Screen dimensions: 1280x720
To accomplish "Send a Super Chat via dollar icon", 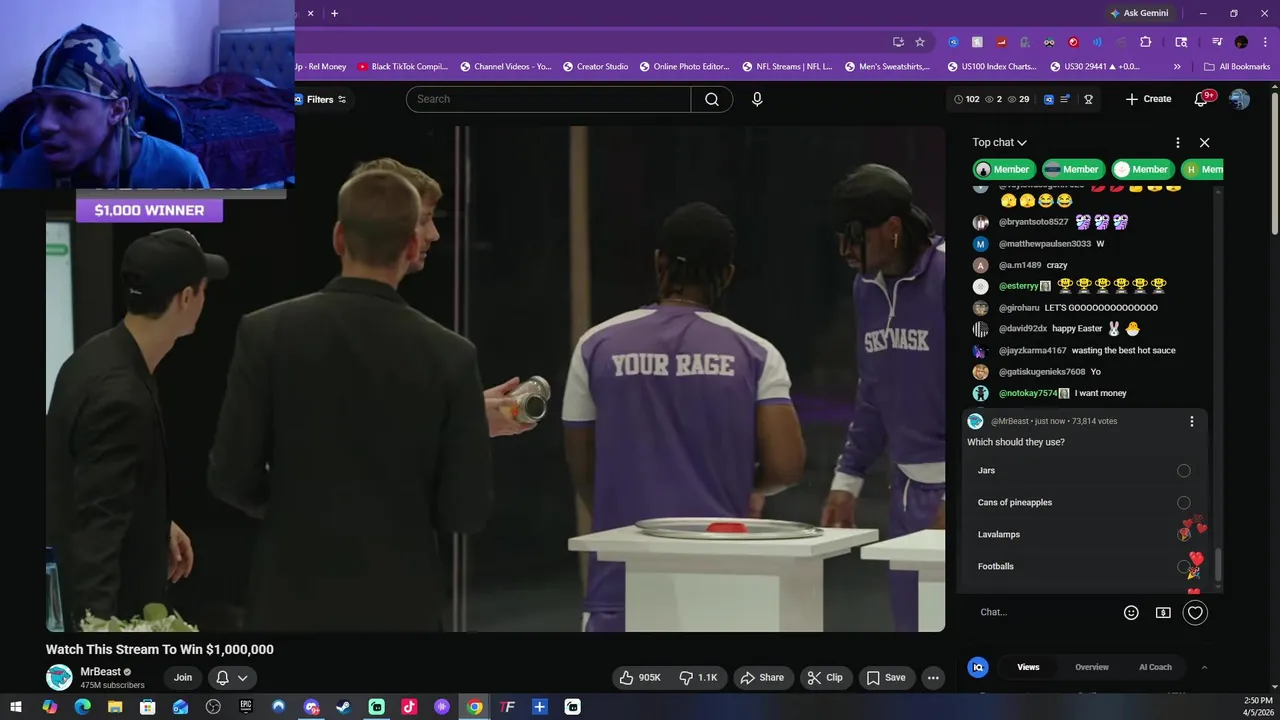I will point(1163,612).
